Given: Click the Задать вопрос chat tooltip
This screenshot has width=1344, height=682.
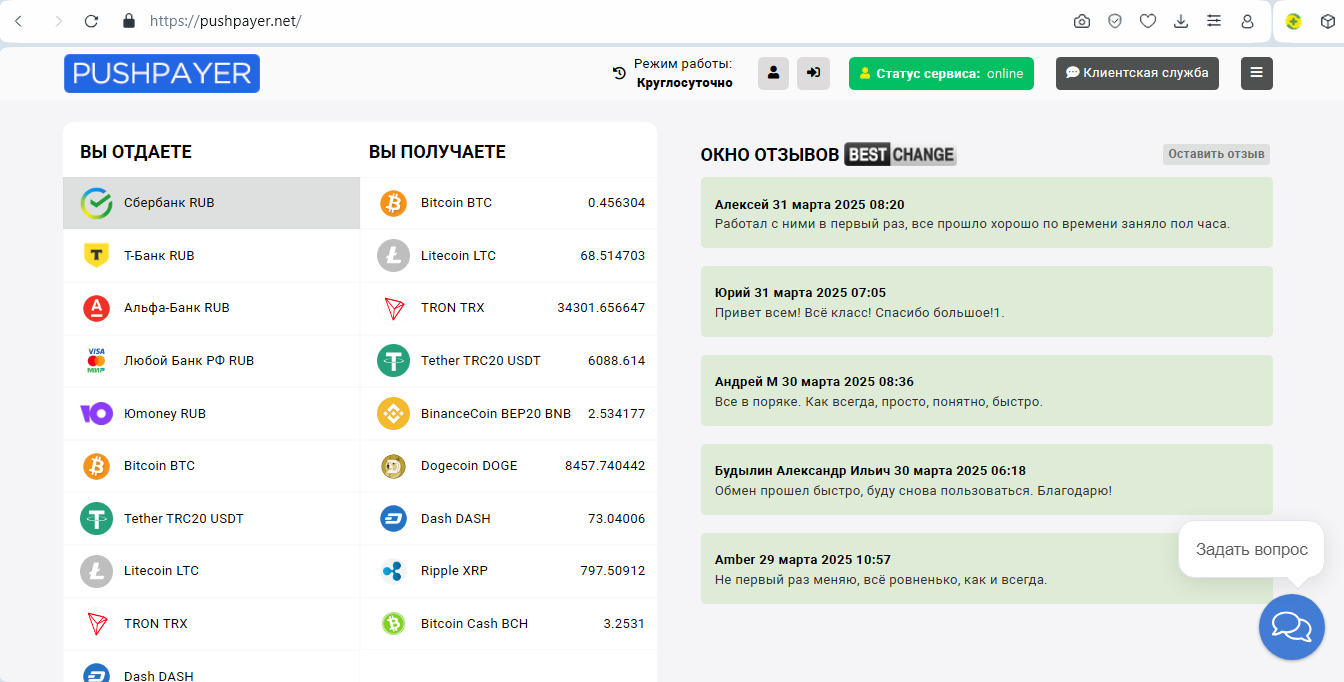Looking at the screenshot, I should coord(1251,549).
